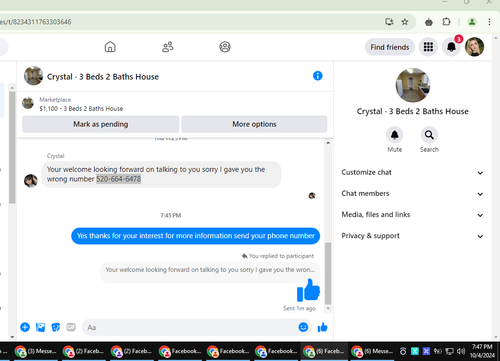The width and height of the screenshot is (500, 361).
Task: Click Crystal's avatar beside her message
Action: coord(31,181)
